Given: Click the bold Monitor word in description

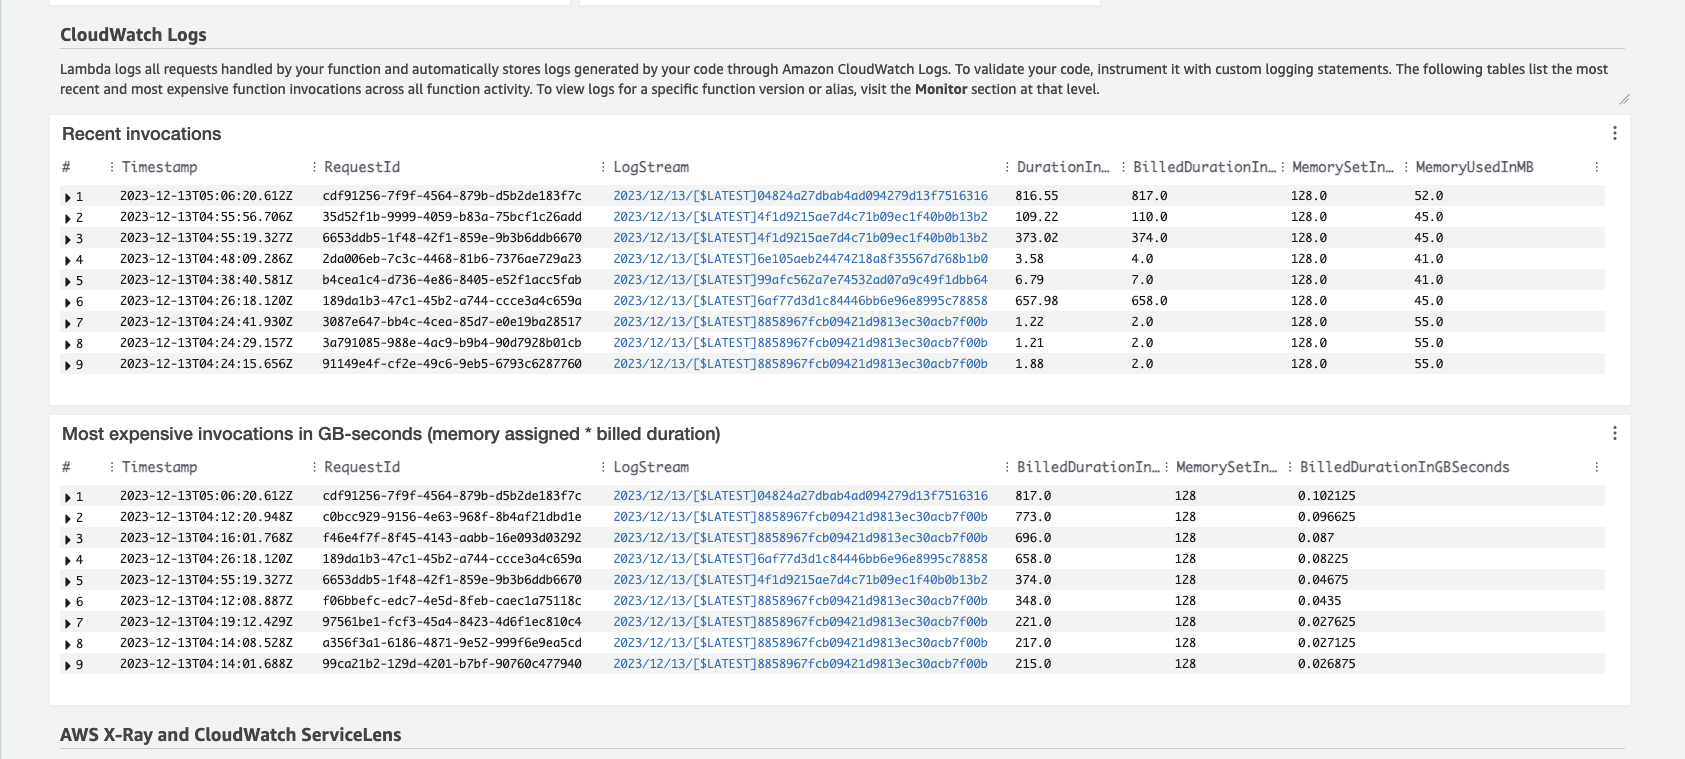Looking at the screenshot, I should (x=941, y=89).
